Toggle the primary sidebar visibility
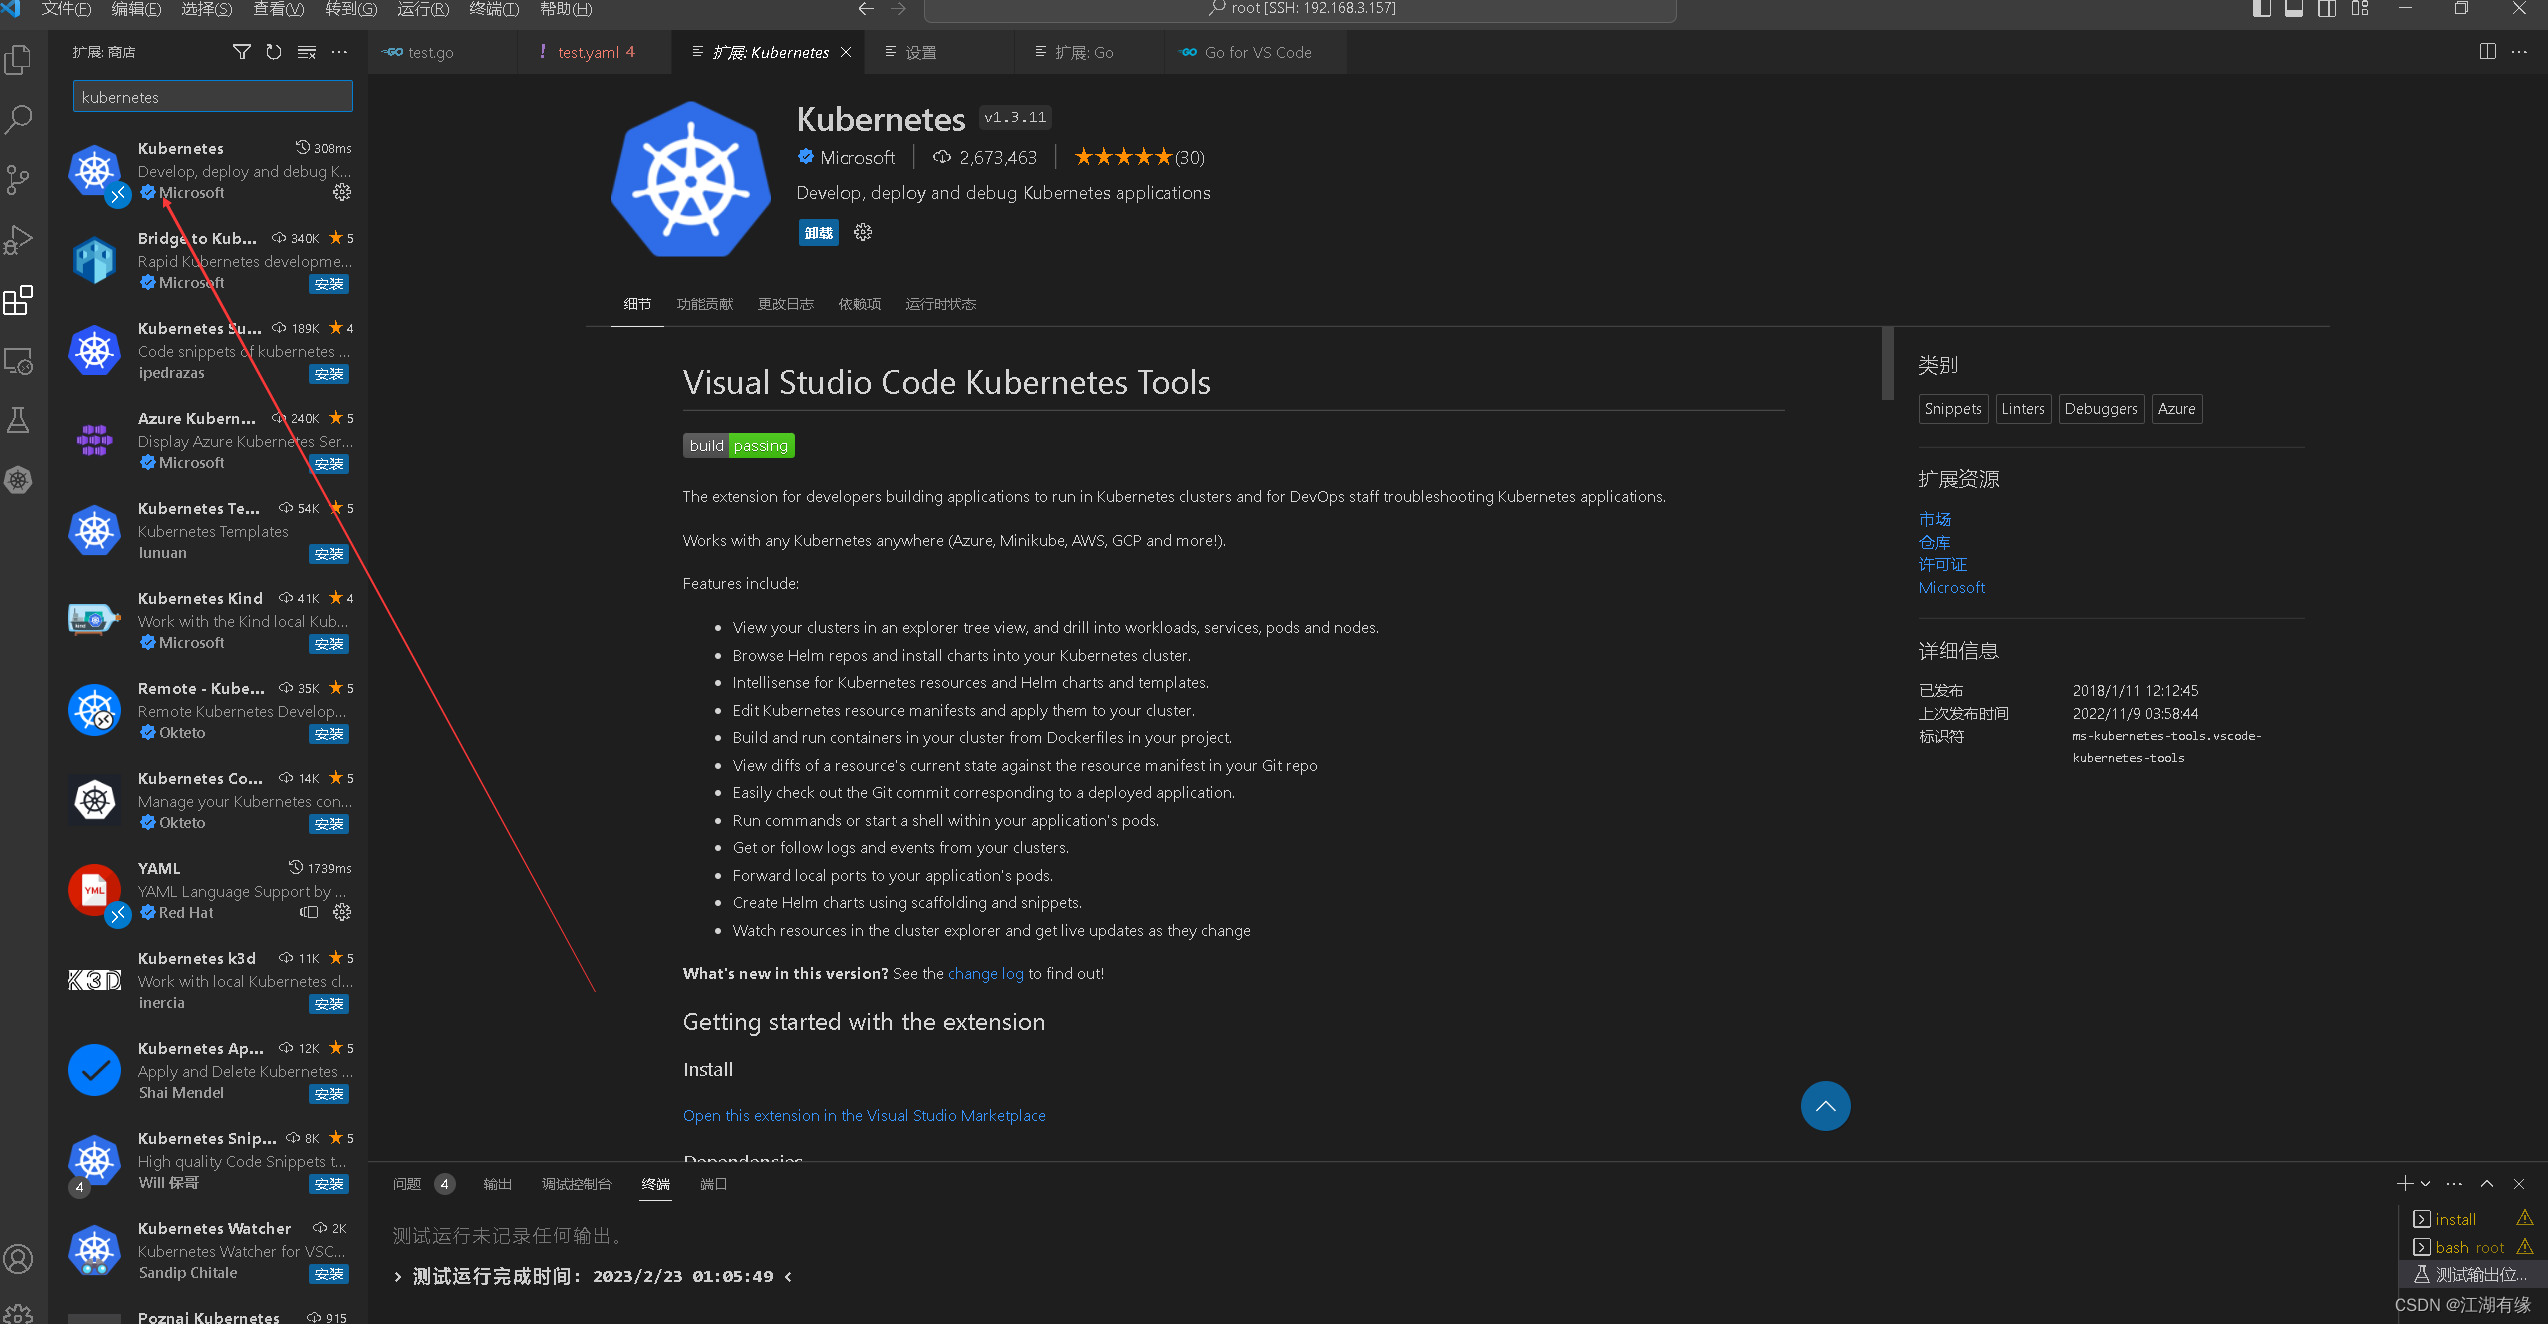 2260,9
